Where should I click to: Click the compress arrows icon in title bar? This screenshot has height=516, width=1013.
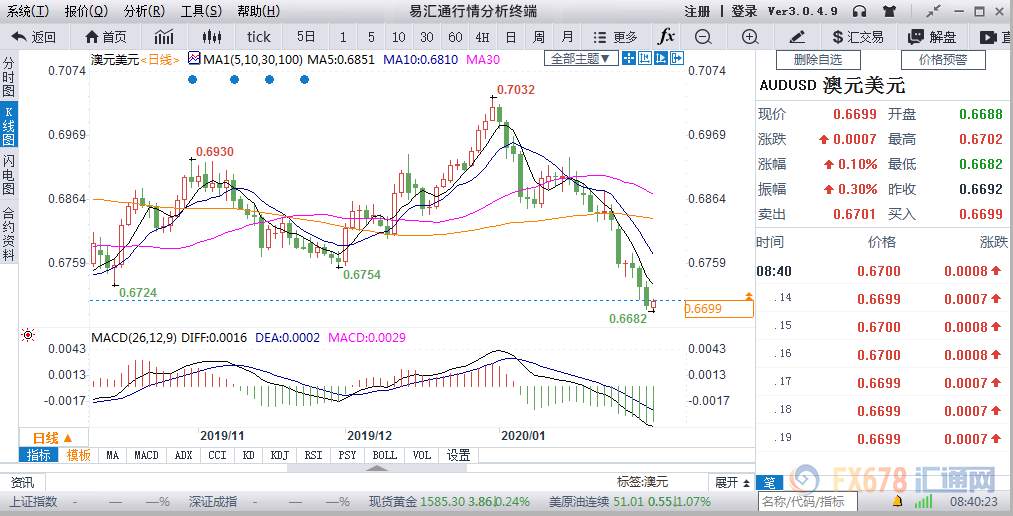point(934,11)
